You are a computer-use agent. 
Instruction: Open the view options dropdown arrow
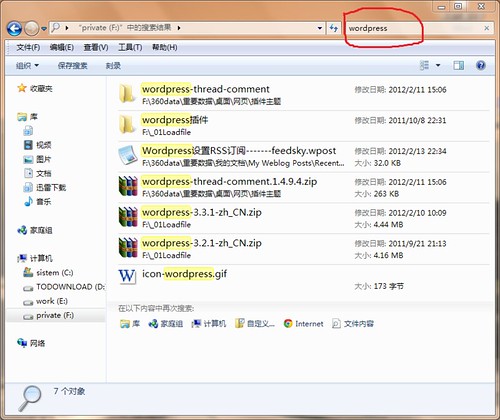[x=438, y=65]
